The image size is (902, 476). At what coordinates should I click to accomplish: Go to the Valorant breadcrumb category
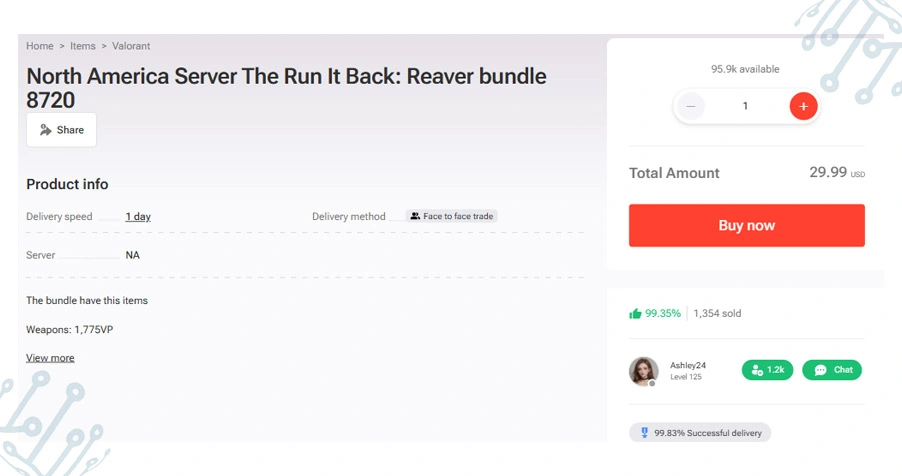(x=131, y=46)
